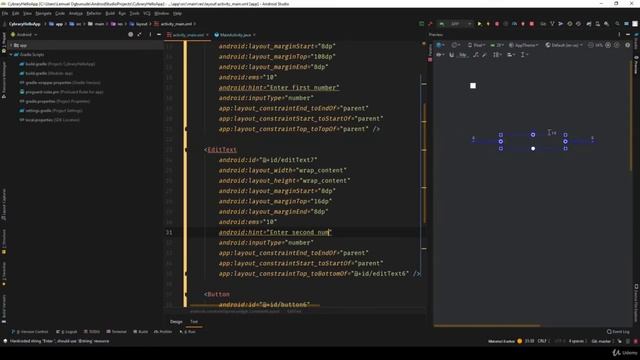This screenshot has height=360, width=640.
Task: Select the Text tab below the editor
Action: pyautogui.click(x=194, y=322)
